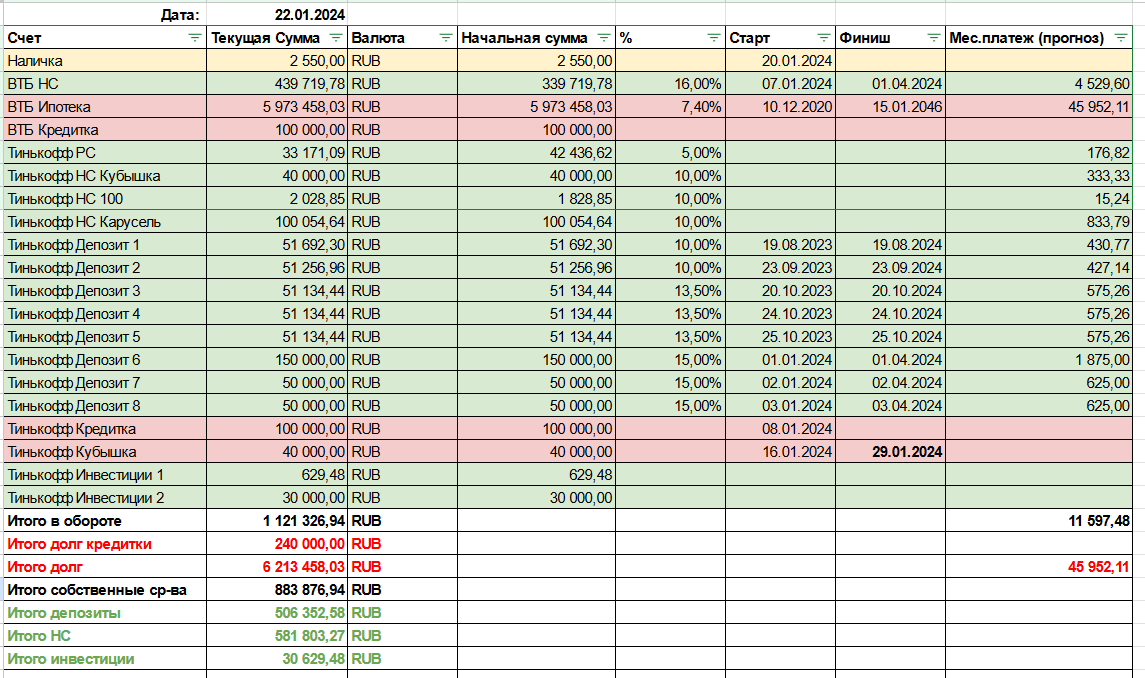Select the Тинькофф Депозит 4 cell

[105, 314]
